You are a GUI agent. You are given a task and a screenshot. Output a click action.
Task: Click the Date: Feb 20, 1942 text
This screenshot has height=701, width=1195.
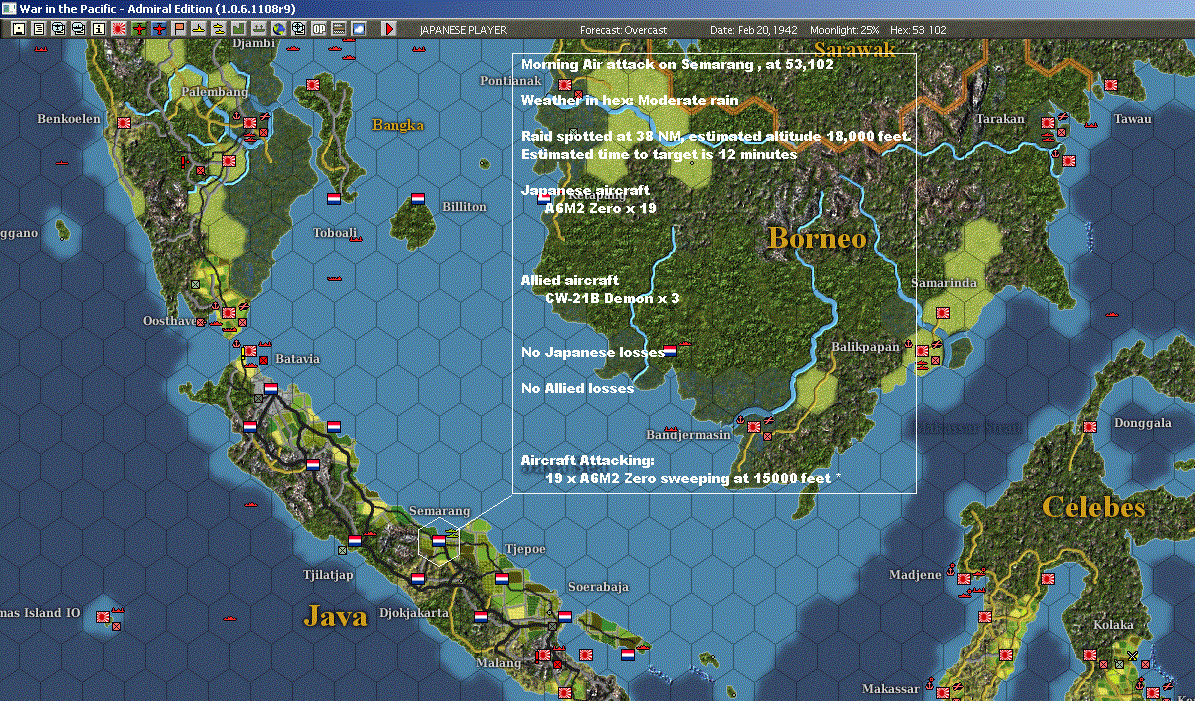(754, 30)
